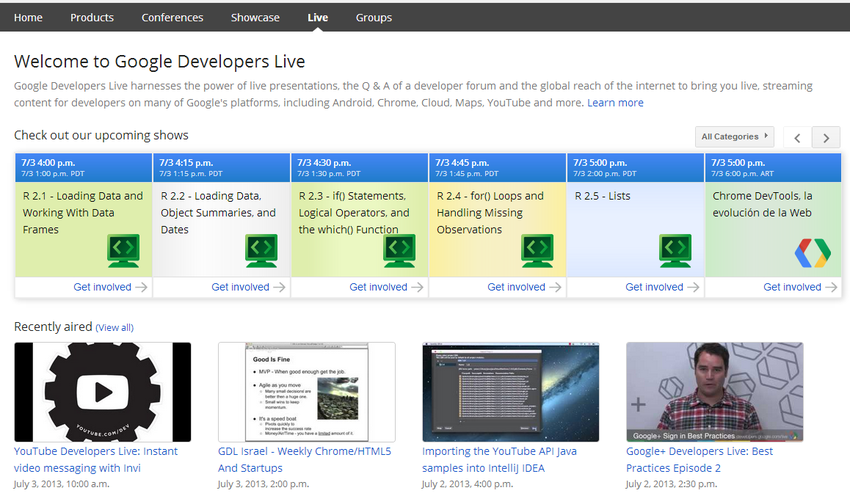The image size is (850, 496).
Task: Click the green monitor icon on R 2.2 card
Action: (x=261, y=251)
